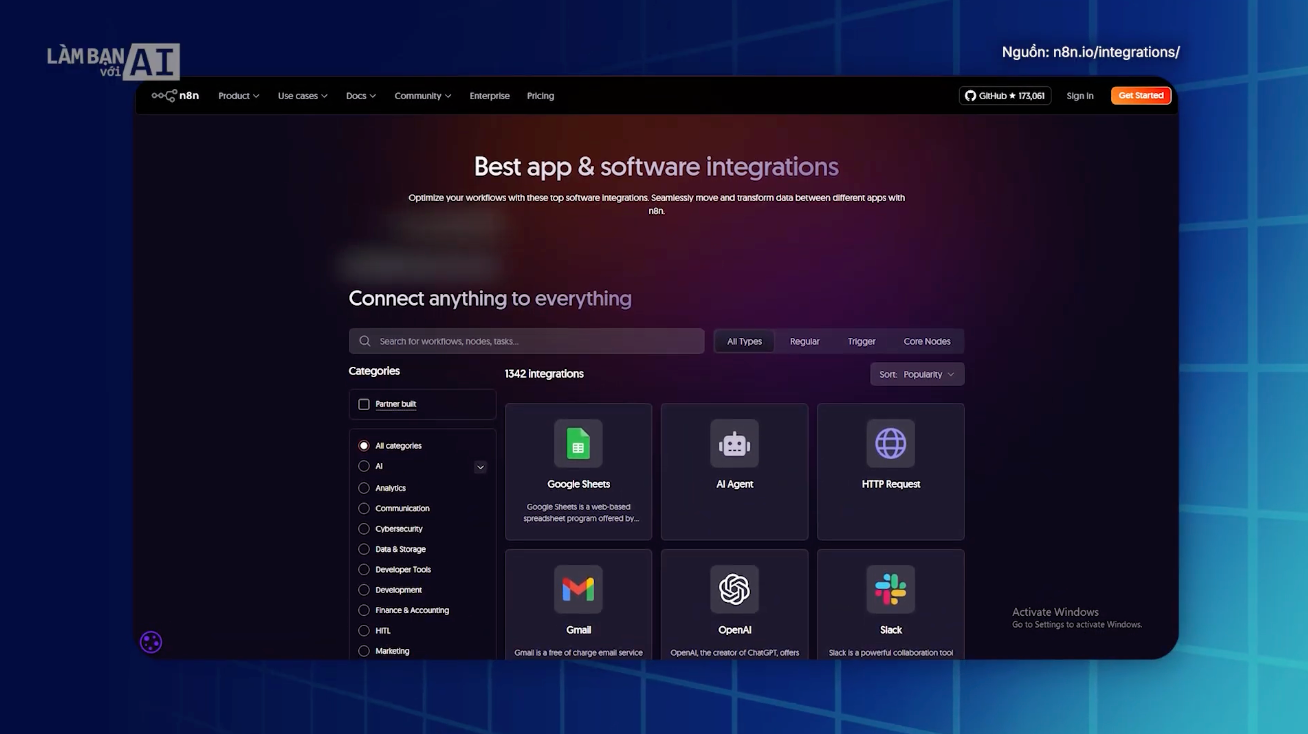This screenshot has height=734, width=1308.
Task: Click the 1342 integrations count text
Action: [544, 374]
